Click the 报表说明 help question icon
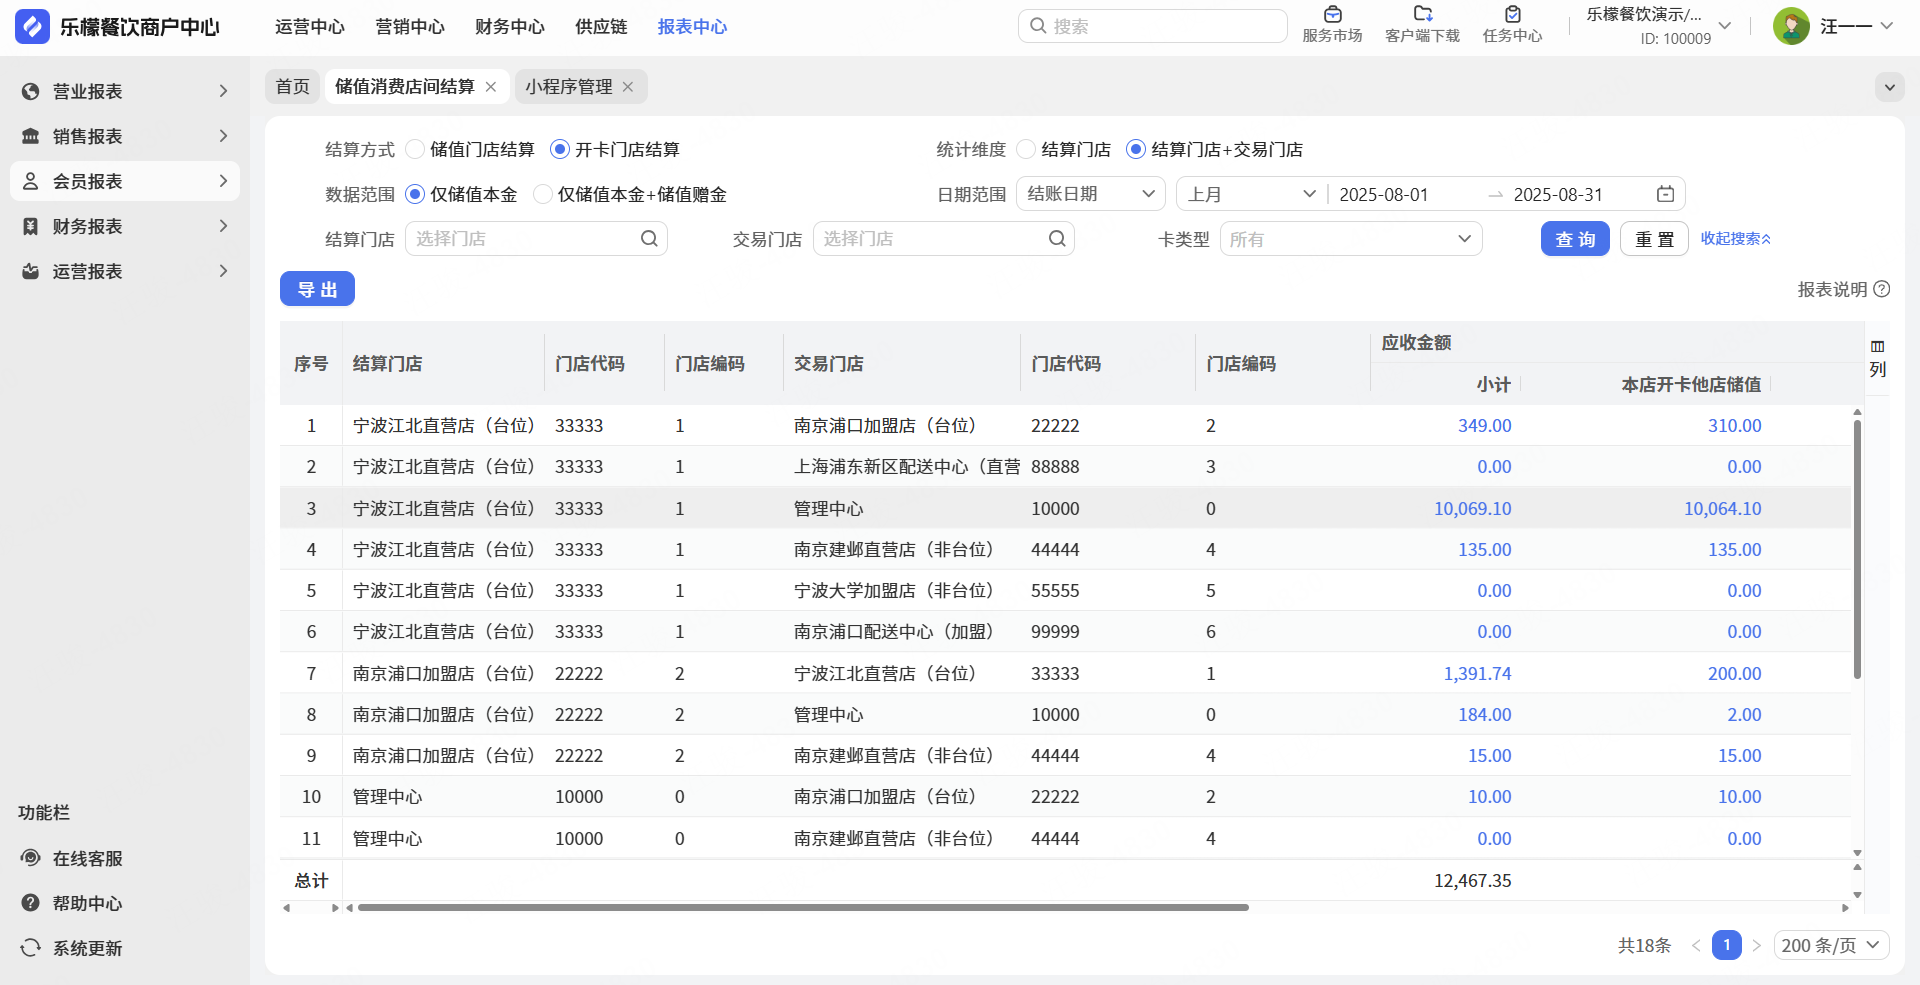The width and height of the screenshot is (1920, 985). (x=1881, y=289)
